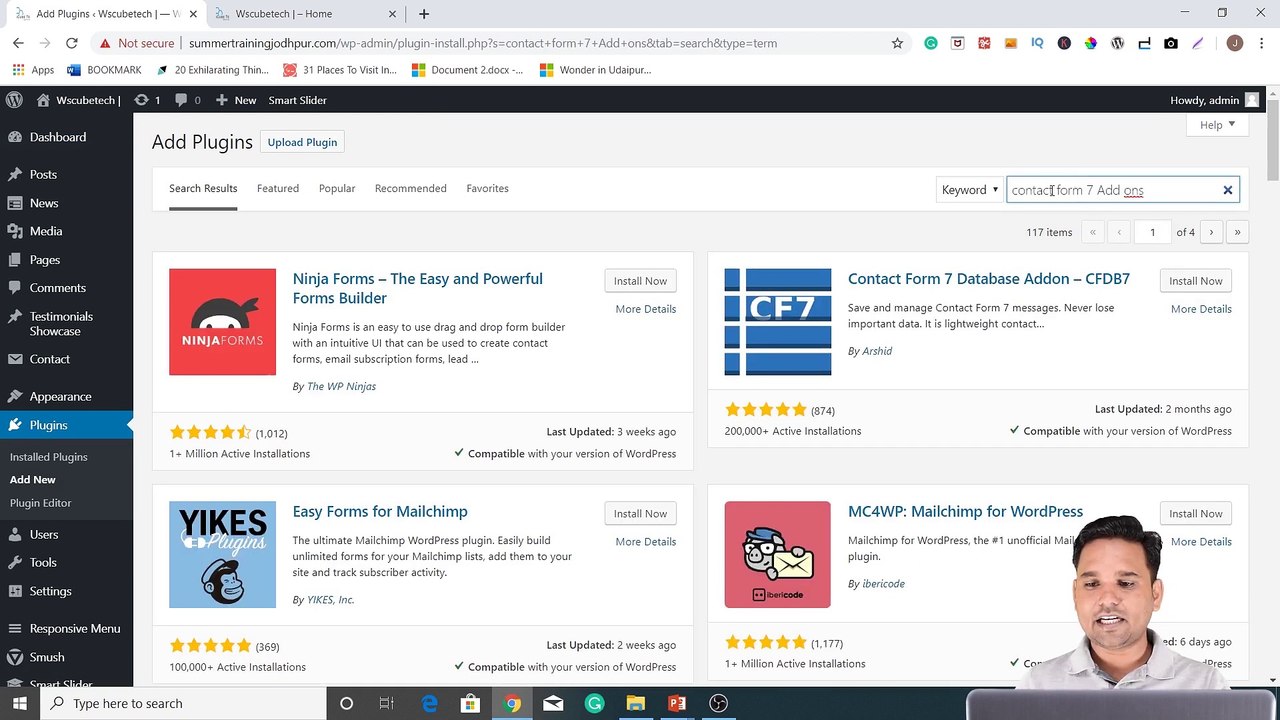Open the Contact Form 7 Database Addon title
Screen dimensions: 1280x720
[x=989, y=279]
